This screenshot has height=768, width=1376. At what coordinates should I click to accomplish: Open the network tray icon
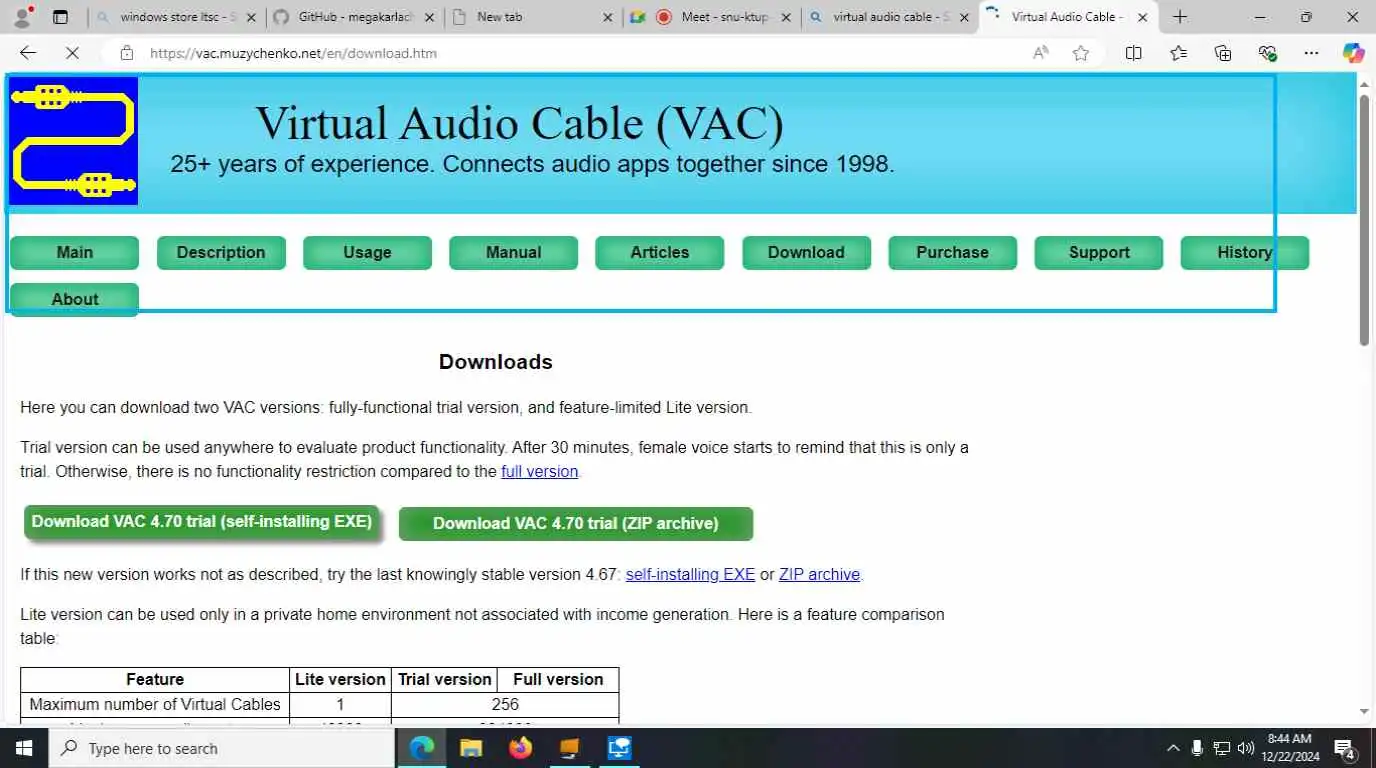[1221, 748]
